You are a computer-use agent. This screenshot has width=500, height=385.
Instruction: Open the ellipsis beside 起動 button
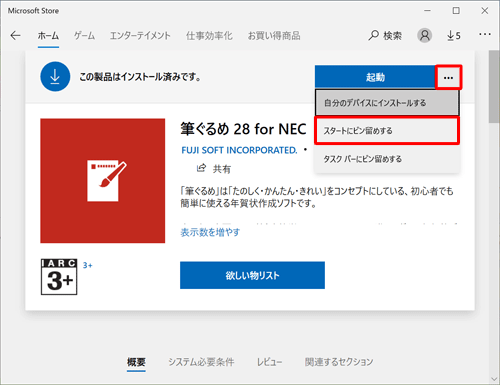[448, 77]
